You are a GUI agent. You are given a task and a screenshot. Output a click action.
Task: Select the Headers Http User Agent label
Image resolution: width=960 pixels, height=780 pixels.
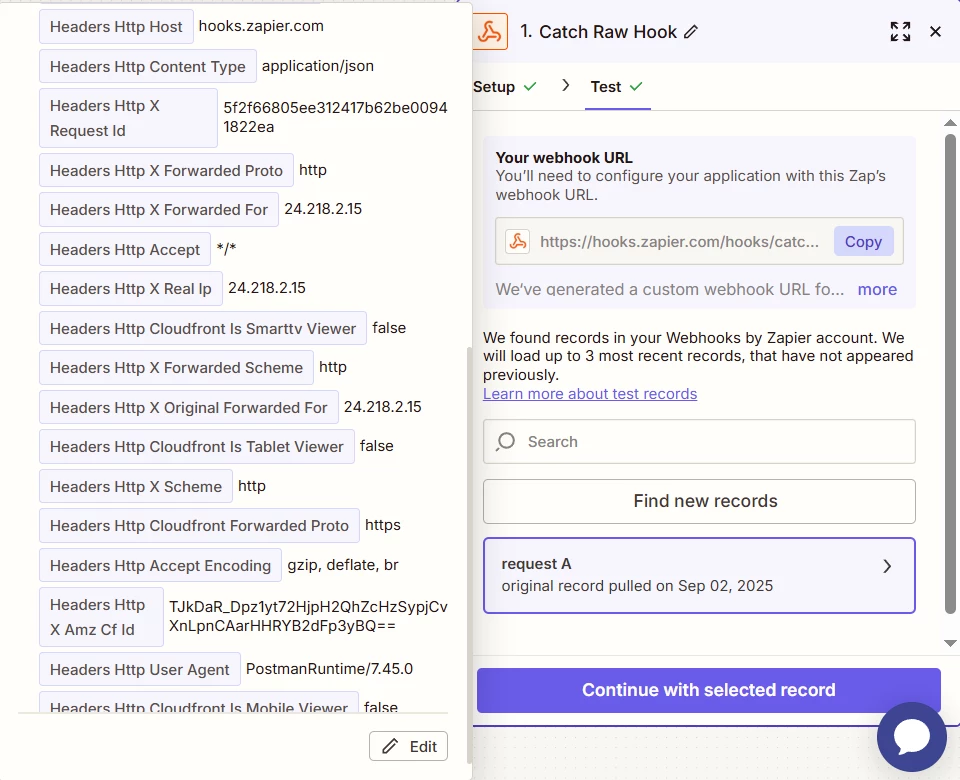(x=140, y=669)
